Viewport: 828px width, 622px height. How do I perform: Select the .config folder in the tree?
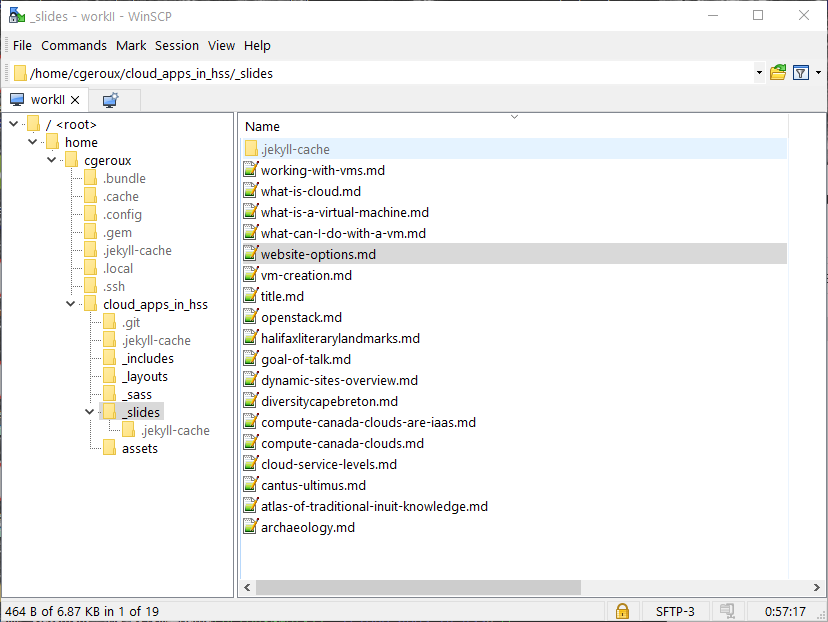coord(123,214)
